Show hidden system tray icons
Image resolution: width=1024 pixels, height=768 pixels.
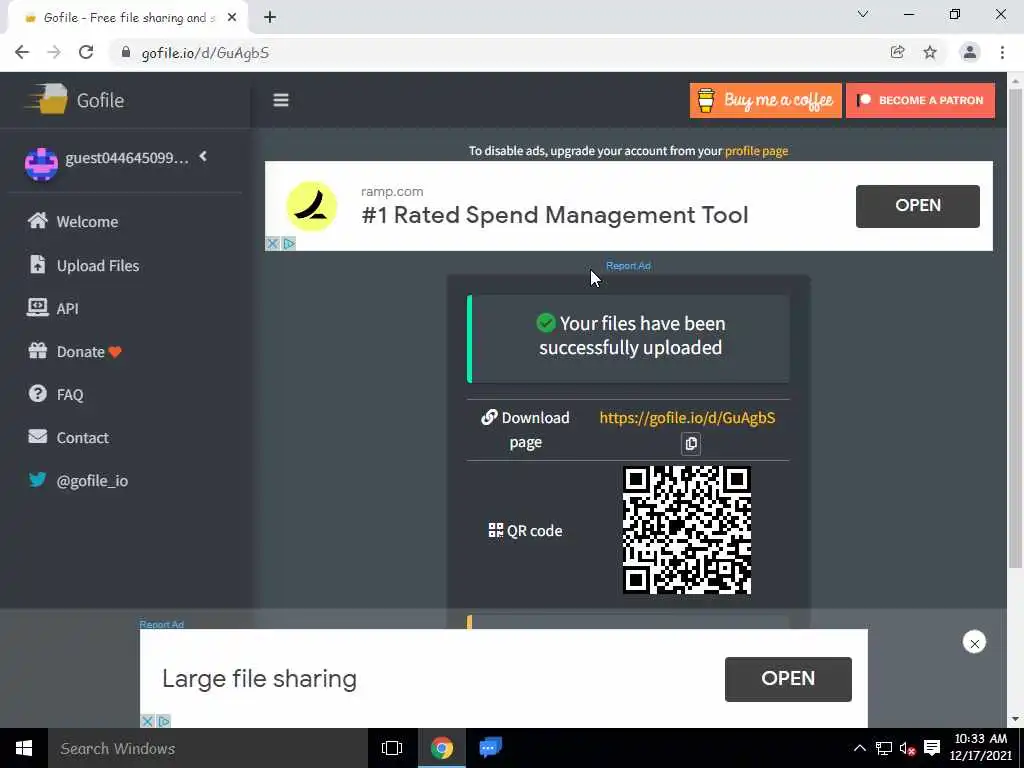click(859, 748)
